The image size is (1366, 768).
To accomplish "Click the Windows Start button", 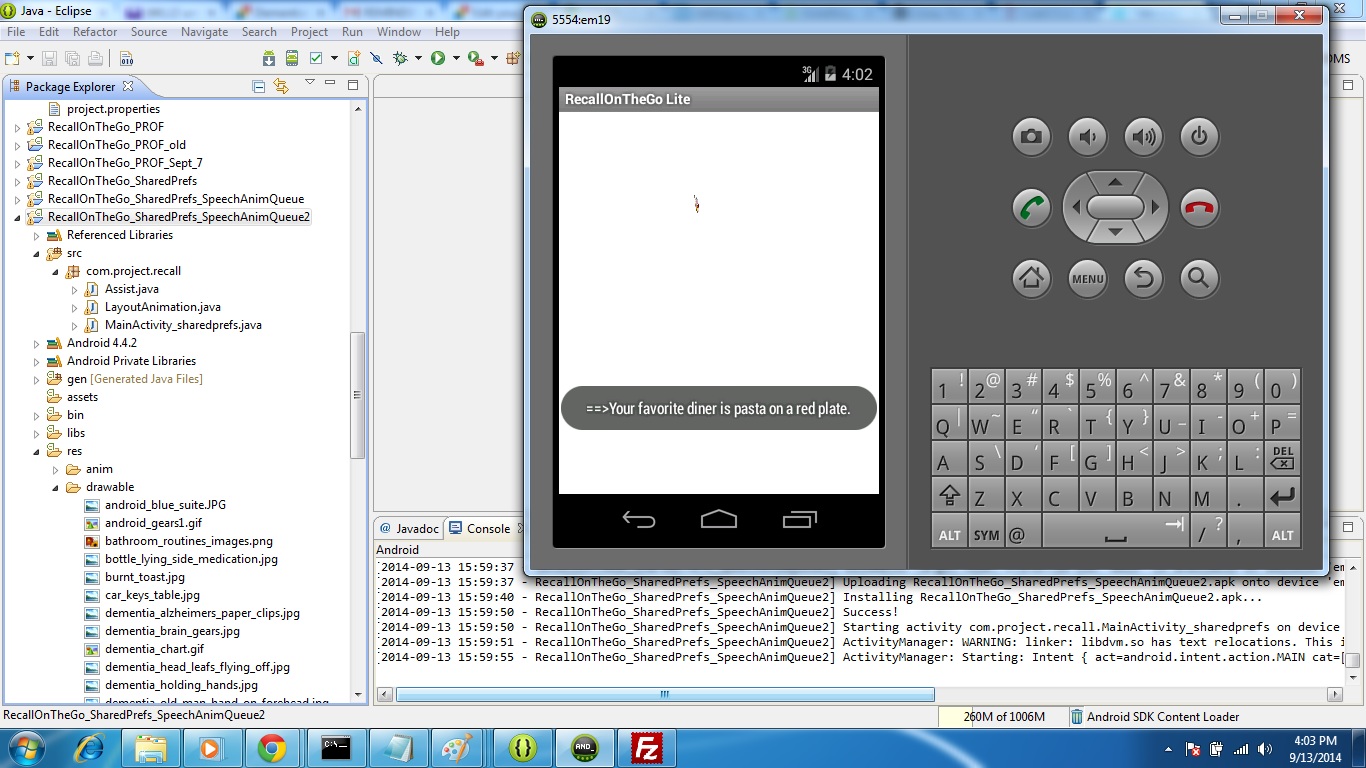I will point(25,748).
